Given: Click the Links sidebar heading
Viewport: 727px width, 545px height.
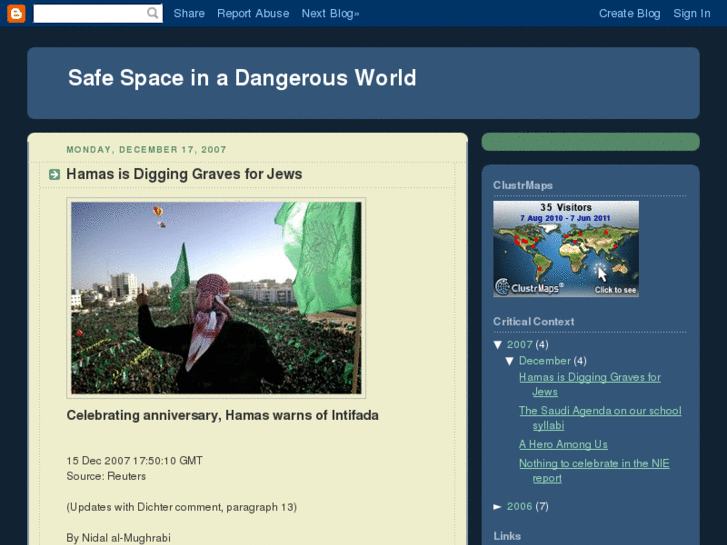Looking at the screenshot, I should [x=507, y=536].
